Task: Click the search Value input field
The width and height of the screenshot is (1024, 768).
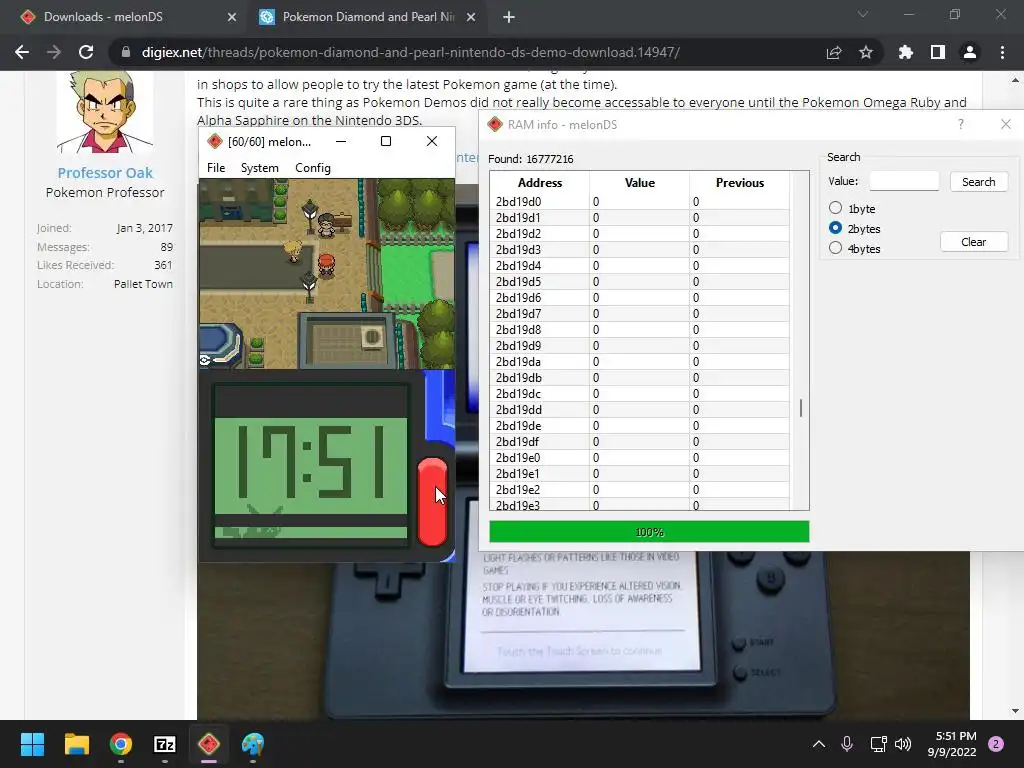Action: (904, 182)
